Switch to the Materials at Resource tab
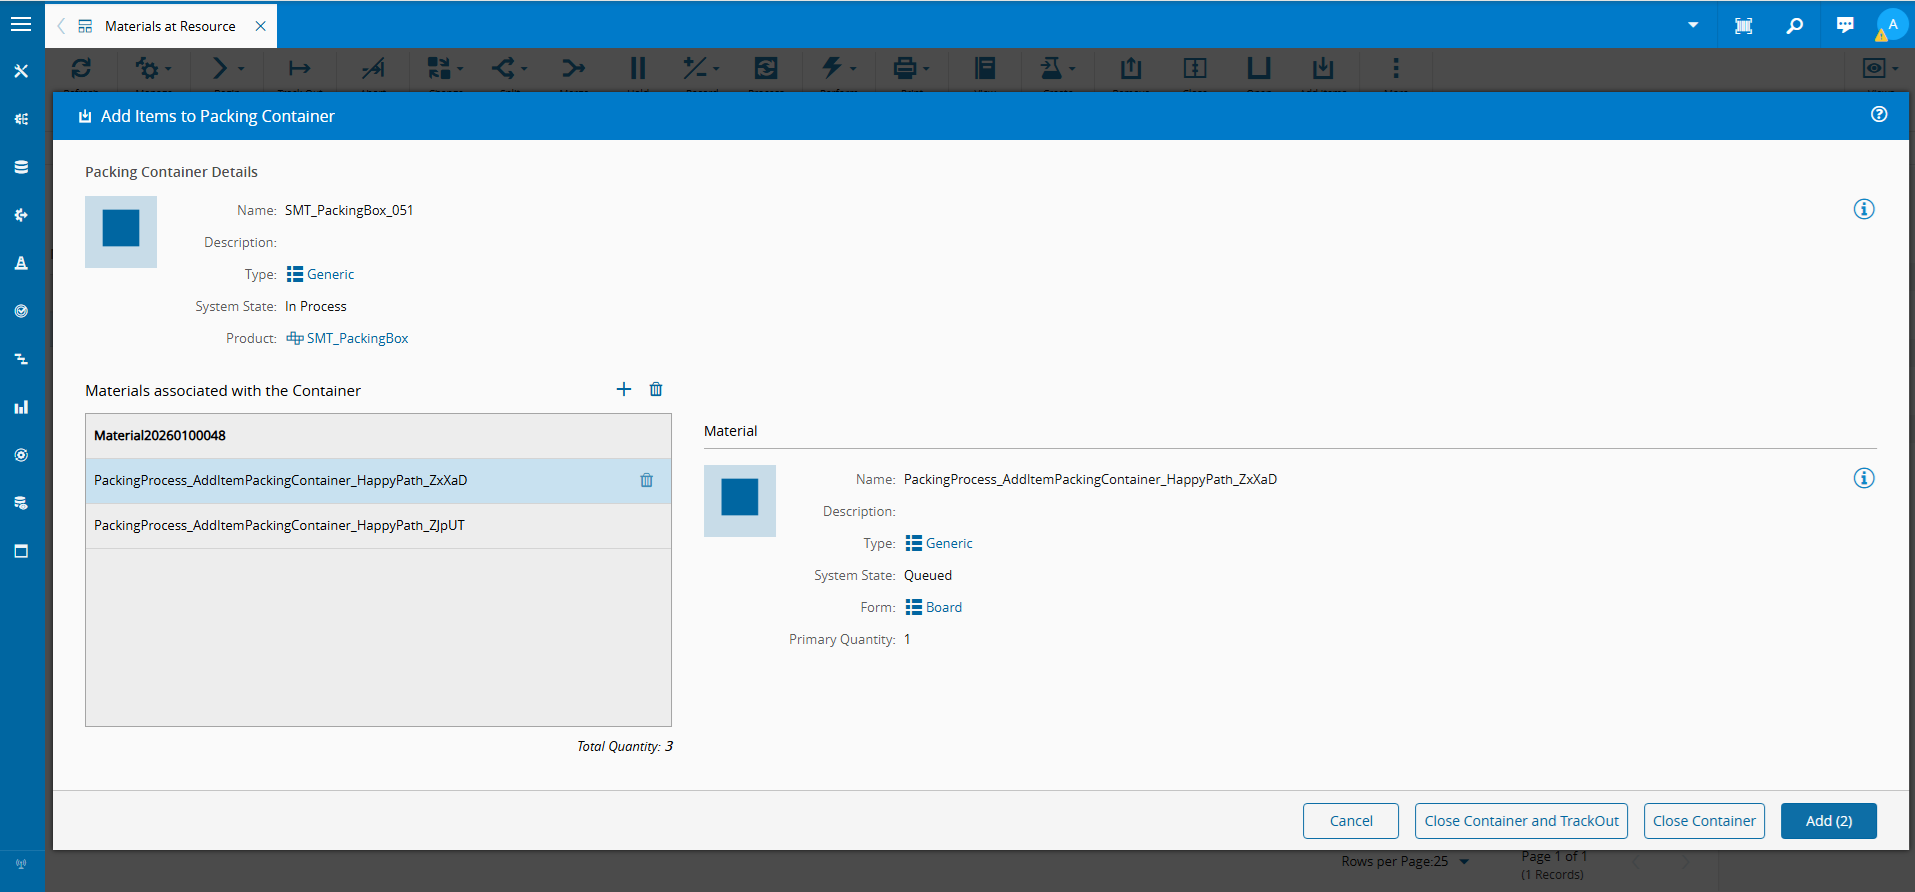This screenshot has height=892, width=1915. [x=170, y=26]
